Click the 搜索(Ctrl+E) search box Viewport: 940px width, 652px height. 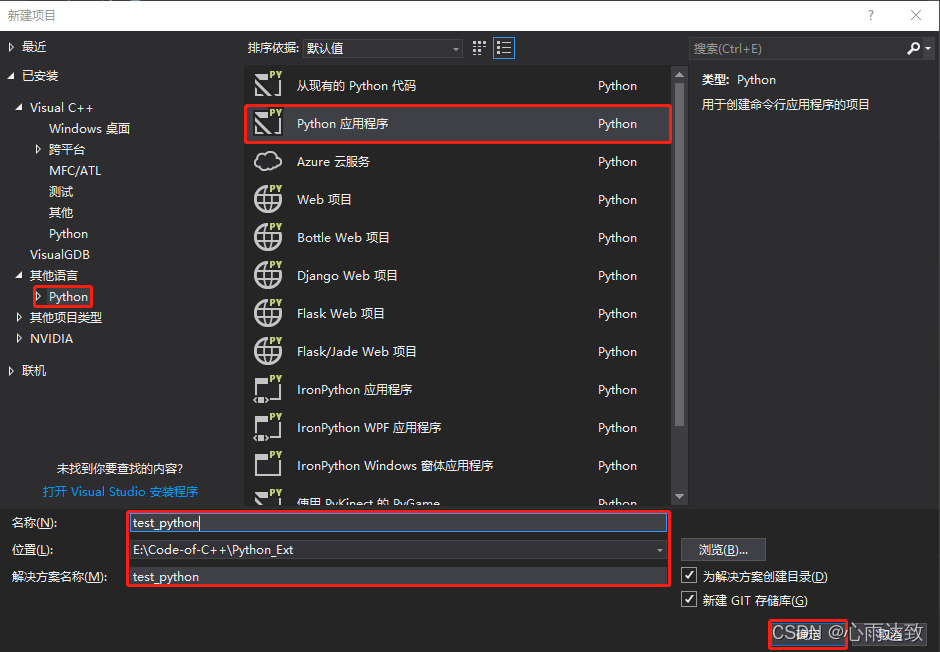tap(797, 49)
